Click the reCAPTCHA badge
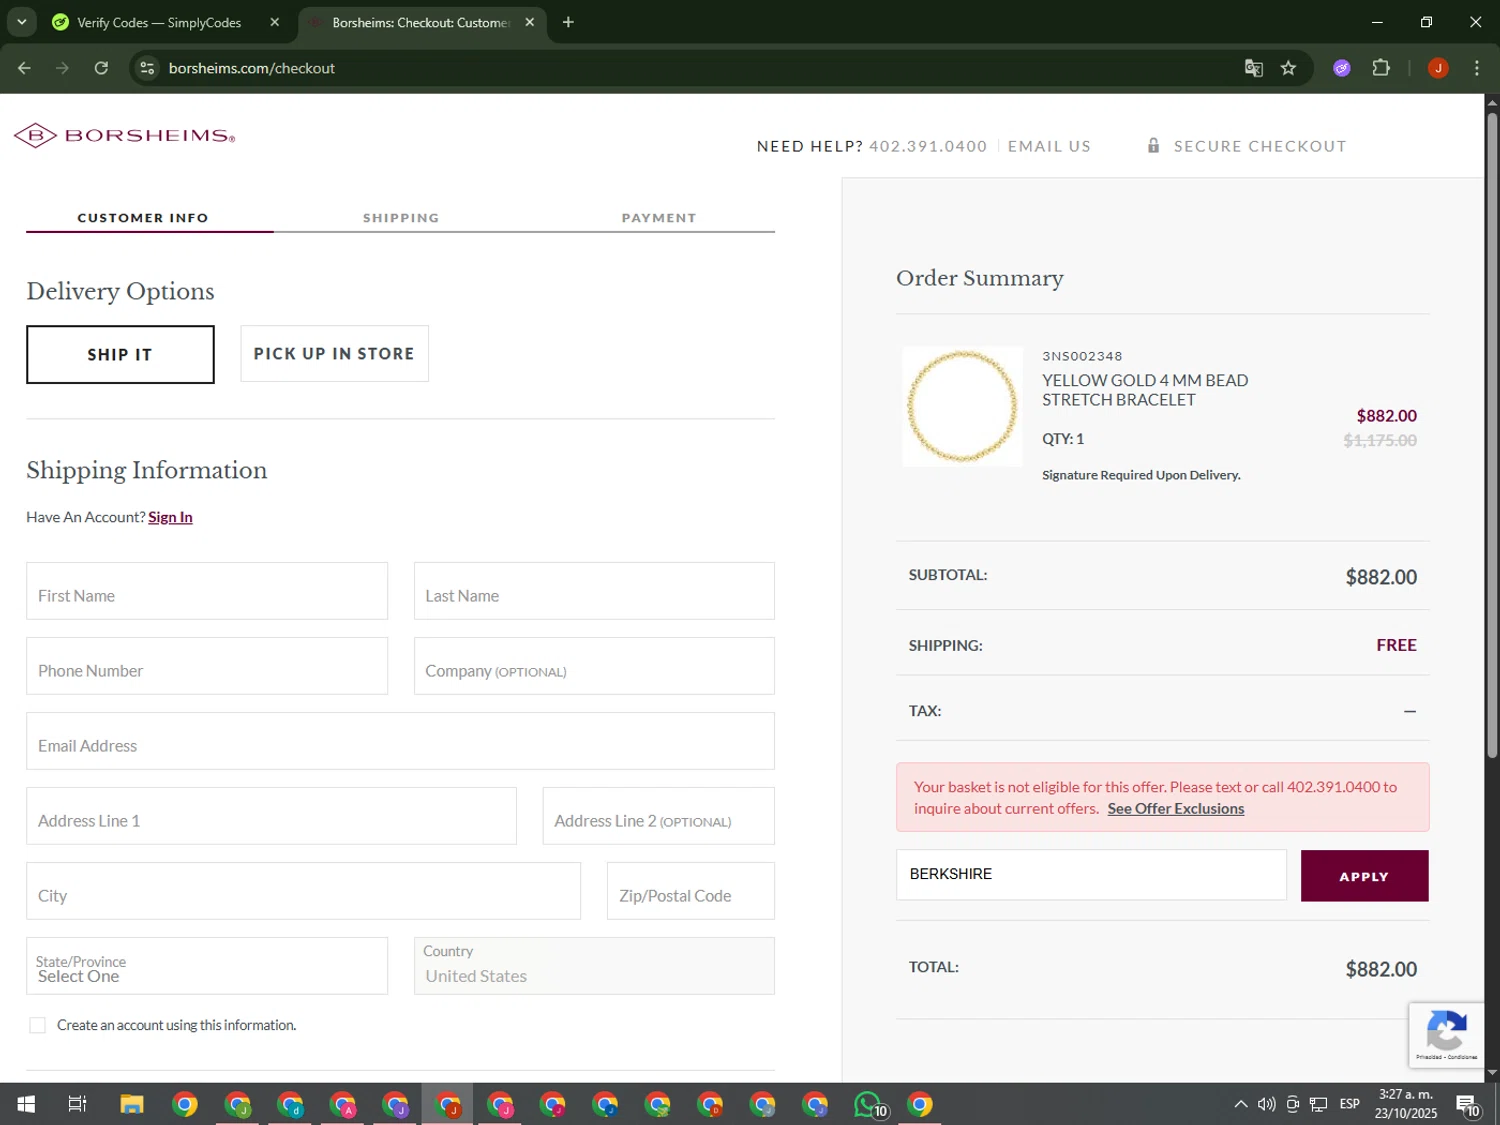Screen dimensions: 1500x1125 pos(1446,1034)
